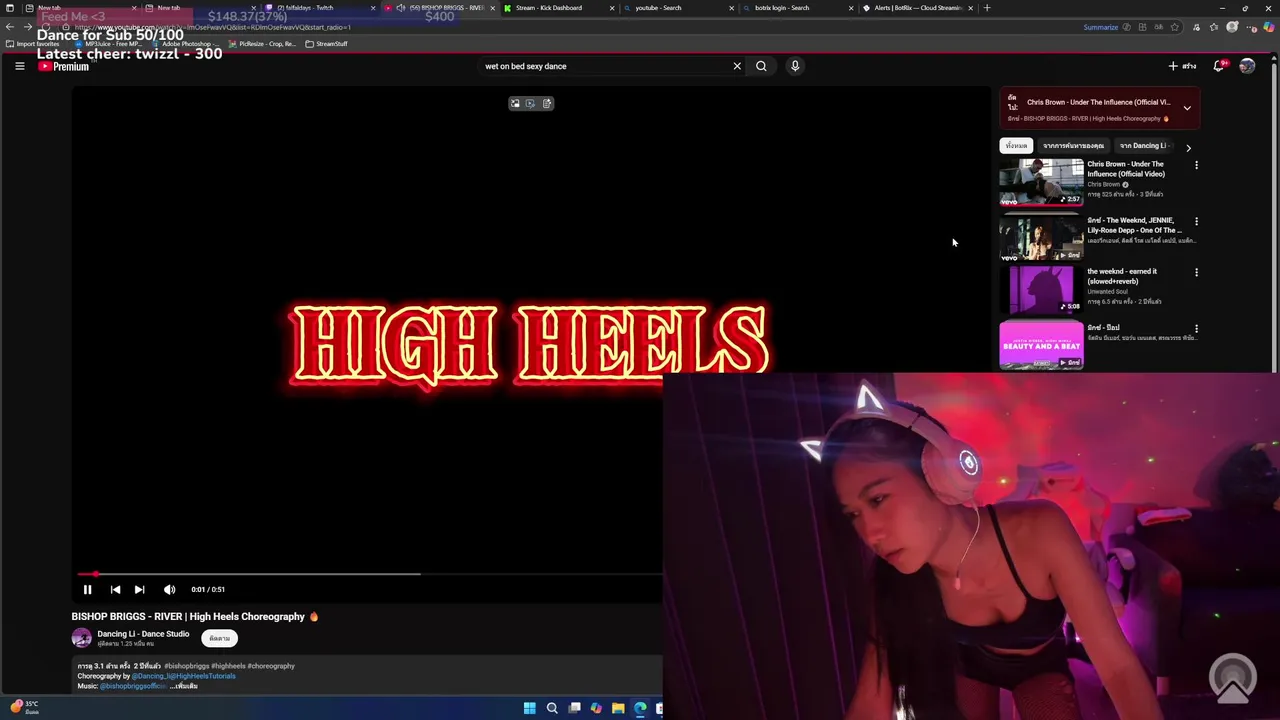Open the Dancing Li channel avatar
This screenshot has height=720, width=1280.
pos(82,638)
